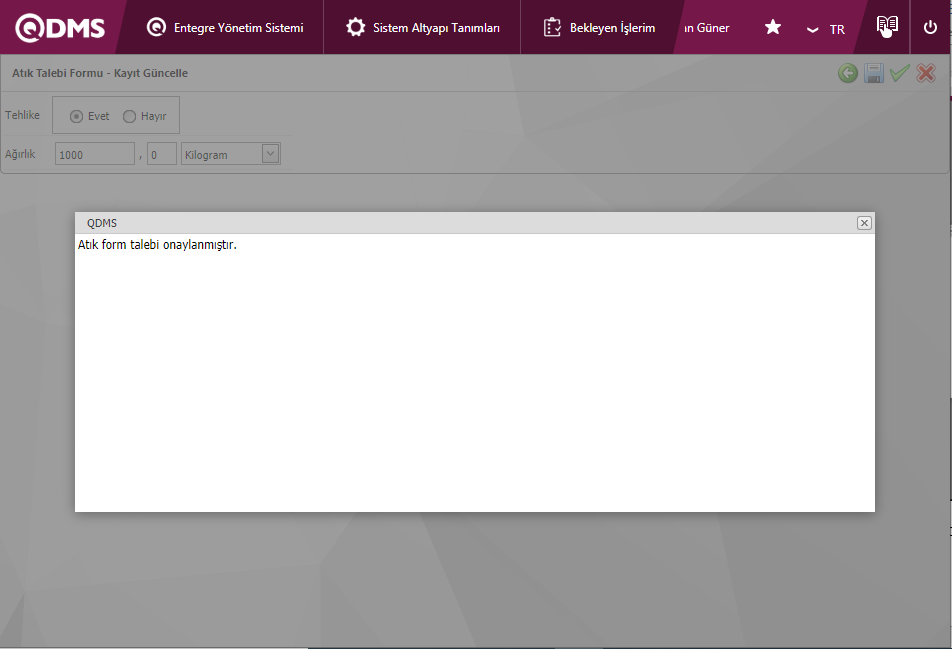Open Sistem Altyapı Tanımları menu
The height and width of the screenshot is (649, 952).
click(x=423, y=27)
